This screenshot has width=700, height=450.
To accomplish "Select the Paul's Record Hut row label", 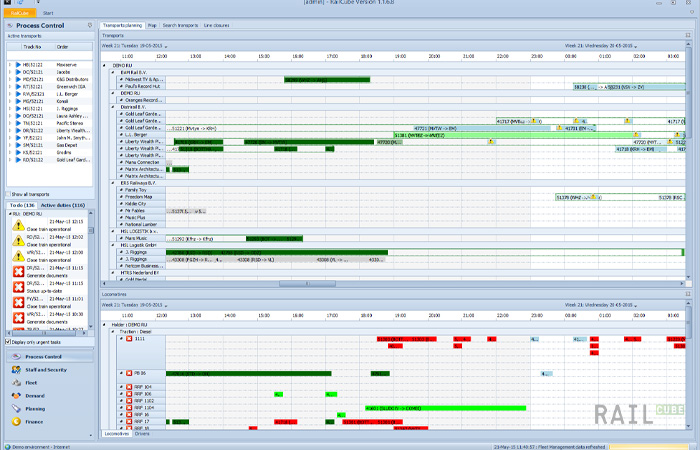I will 142,86.
